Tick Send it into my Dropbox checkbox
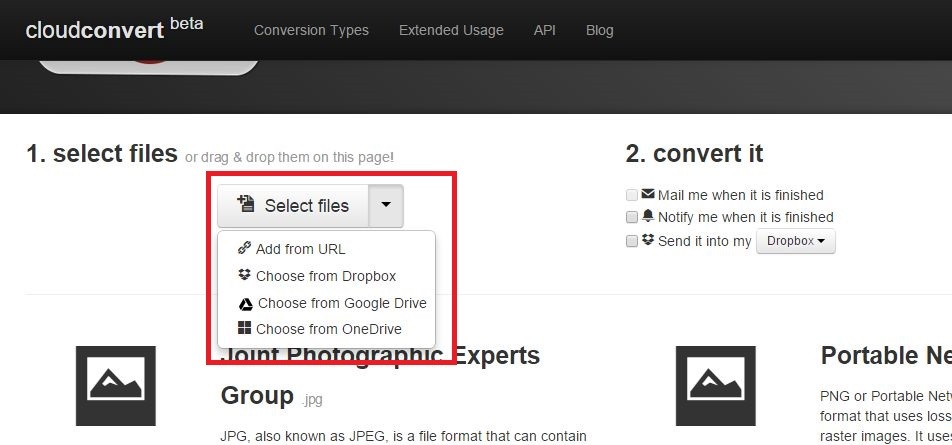This screenshot has height=445, width=952. pyautogui.click(x=631, y=241)
